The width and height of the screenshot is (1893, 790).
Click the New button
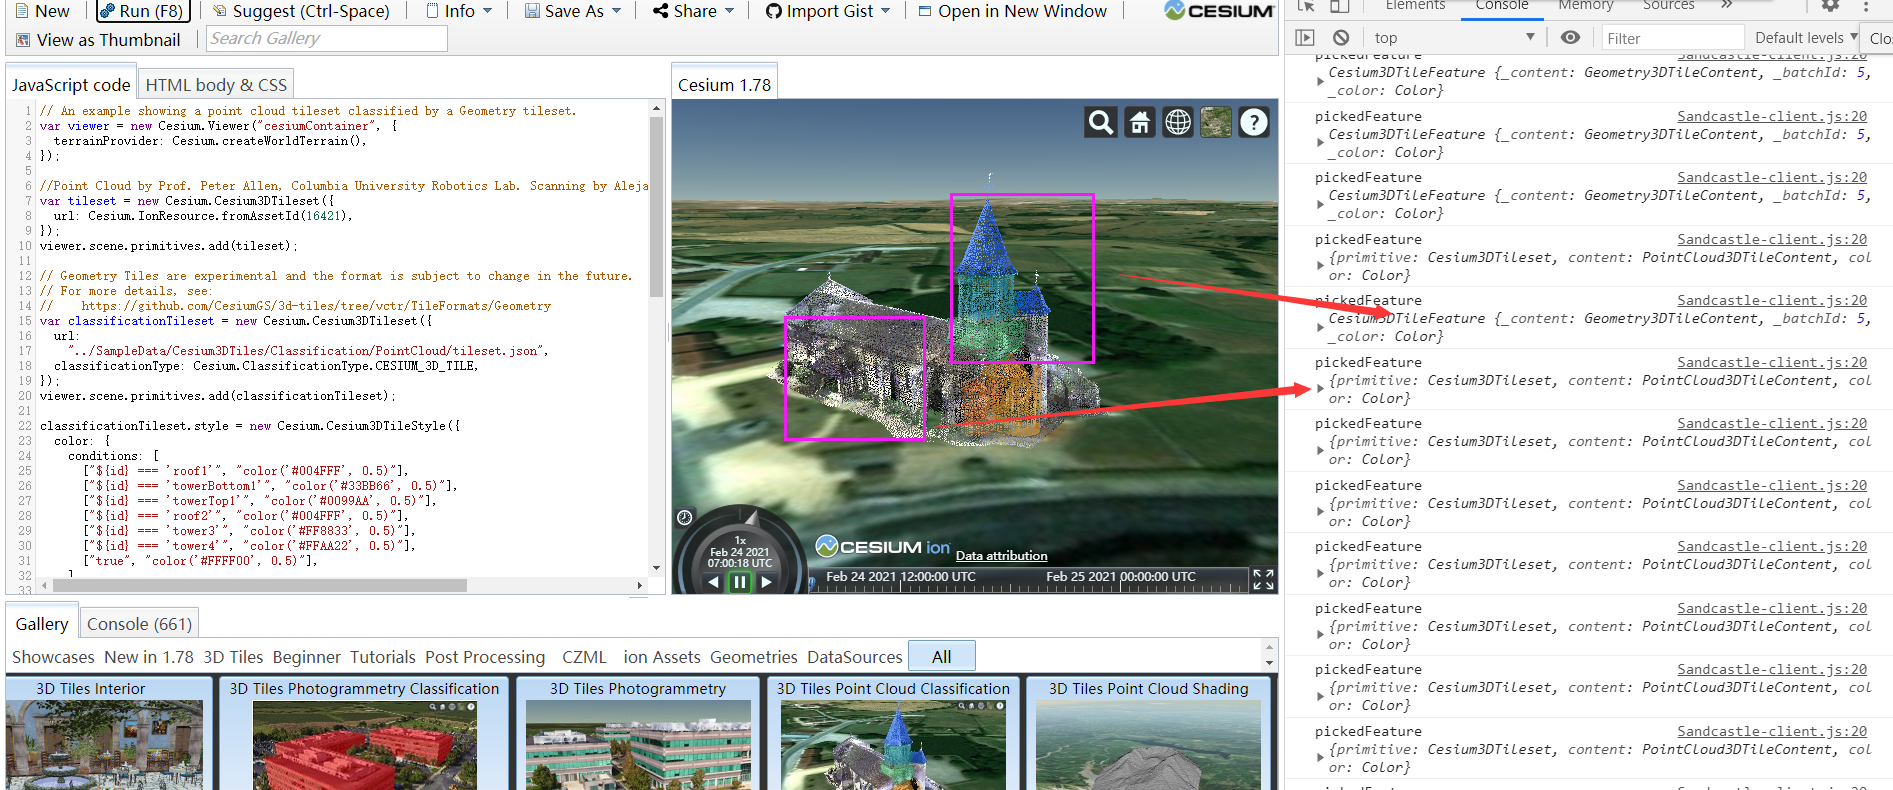coord(42,11)
